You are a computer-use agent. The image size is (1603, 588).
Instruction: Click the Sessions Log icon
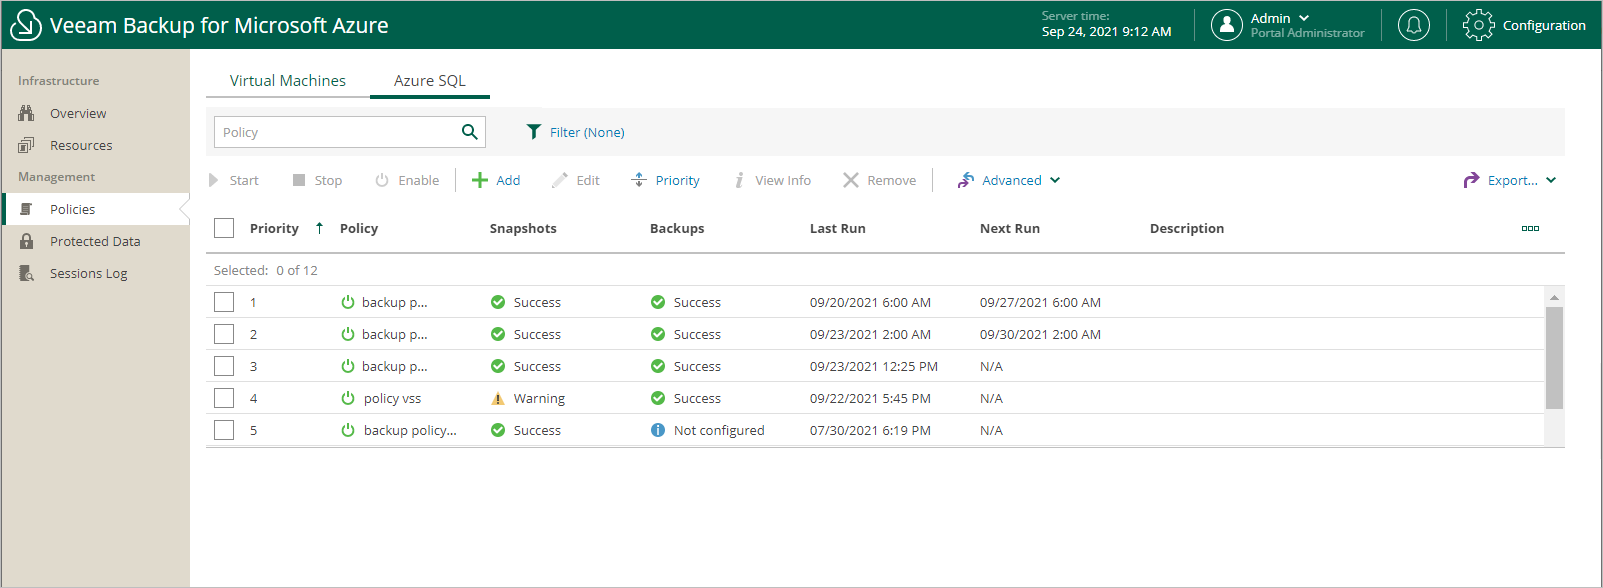coord(27,273)
